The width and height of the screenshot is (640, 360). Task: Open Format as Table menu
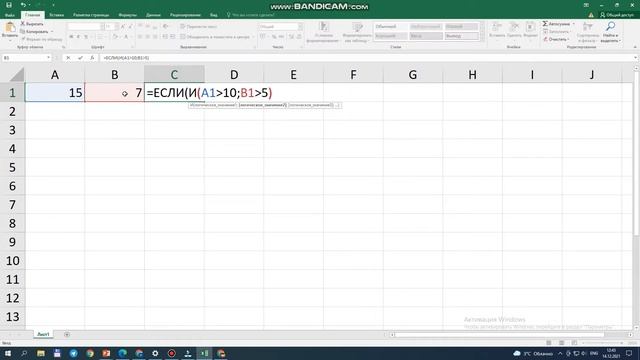(357, 32)
